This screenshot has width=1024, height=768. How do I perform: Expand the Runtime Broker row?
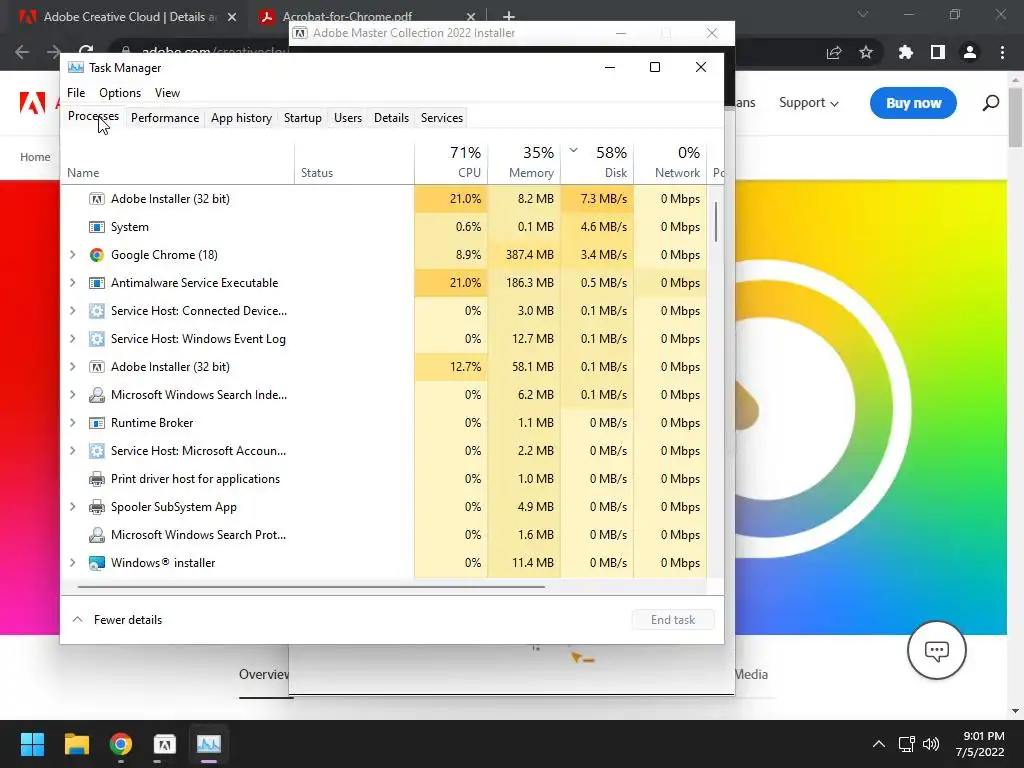click(72, 423)
